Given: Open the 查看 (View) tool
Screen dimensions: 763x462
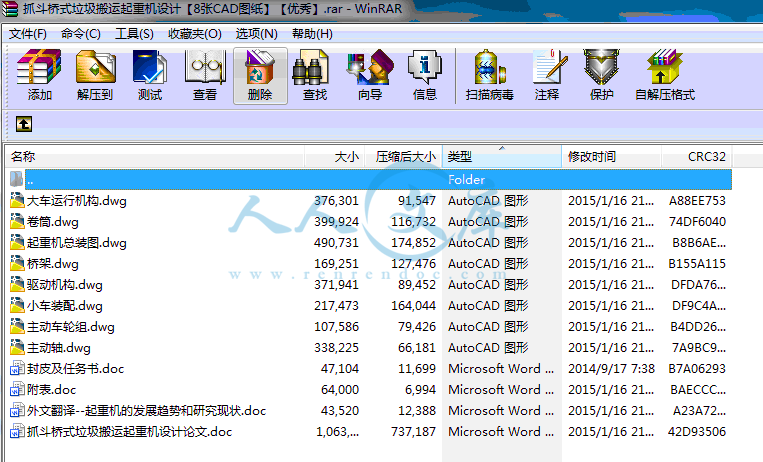Looking at the screenshot, I should point(204,75).
